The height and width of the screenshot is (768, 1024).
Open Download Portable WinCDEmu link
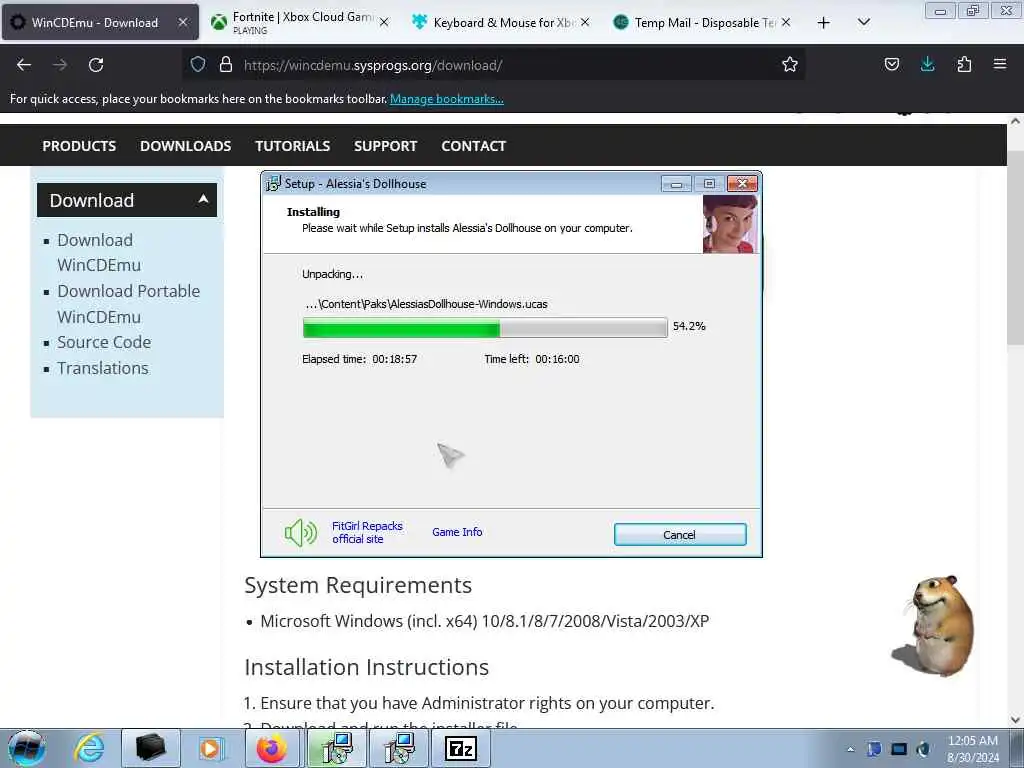(x=129, y=304)
